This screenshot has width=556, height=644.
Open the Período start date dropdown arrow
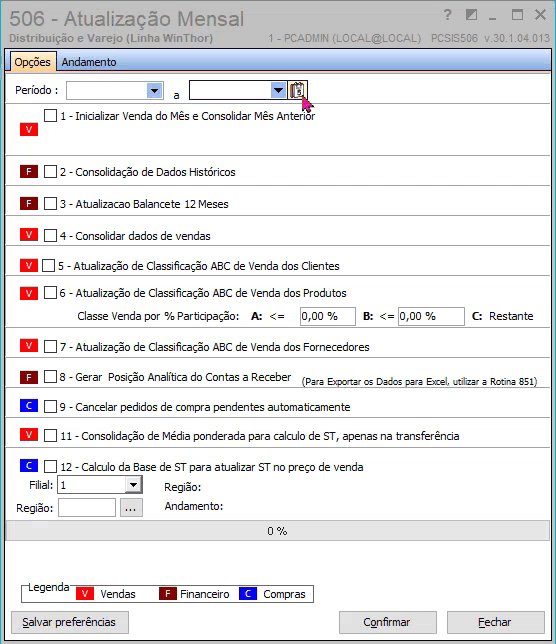coord(155,90)
